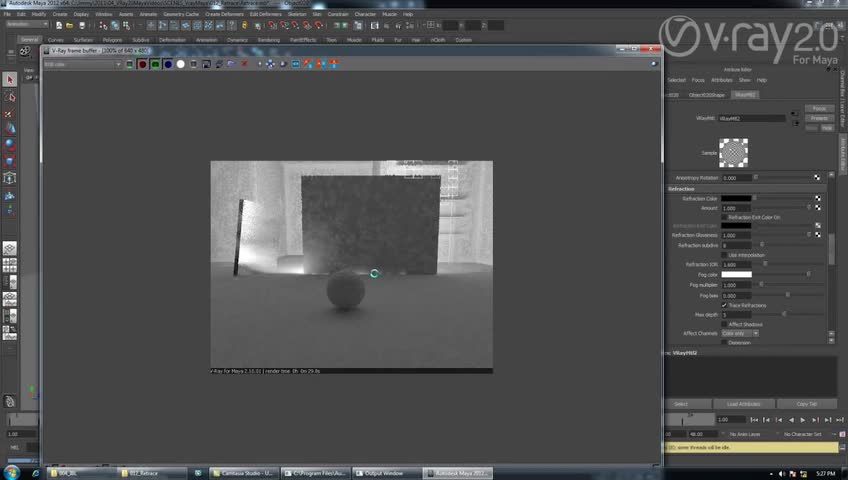Save the image from V-Ray frame buffer
This screenshot has width=848, height=480.
tap(207, 64)
